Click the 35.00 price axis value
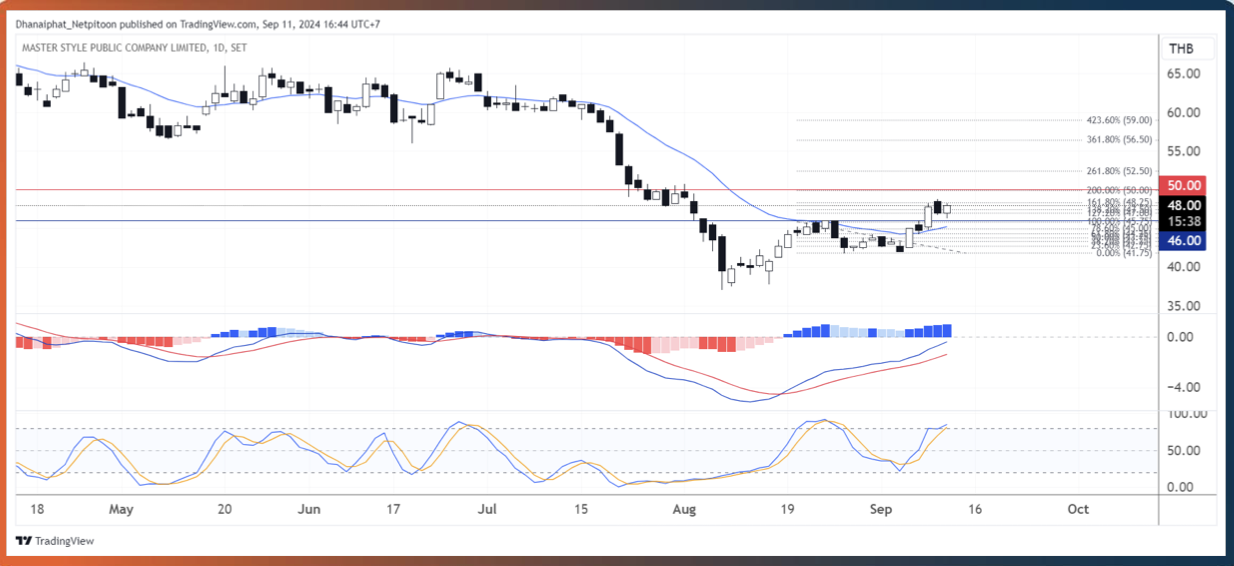The height and width of the screenshot is (566, 1234). point(1183,306)
